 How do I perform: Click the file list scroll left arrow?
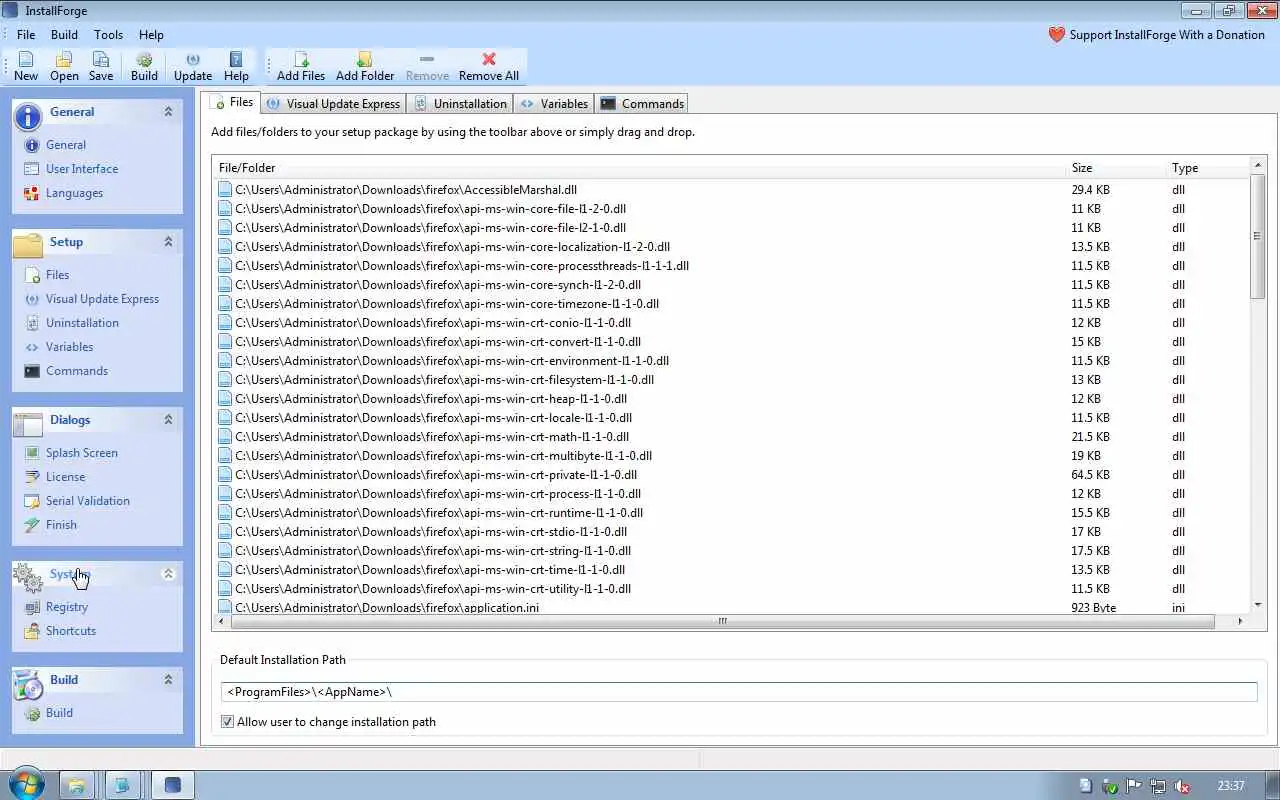click(222, 621)
